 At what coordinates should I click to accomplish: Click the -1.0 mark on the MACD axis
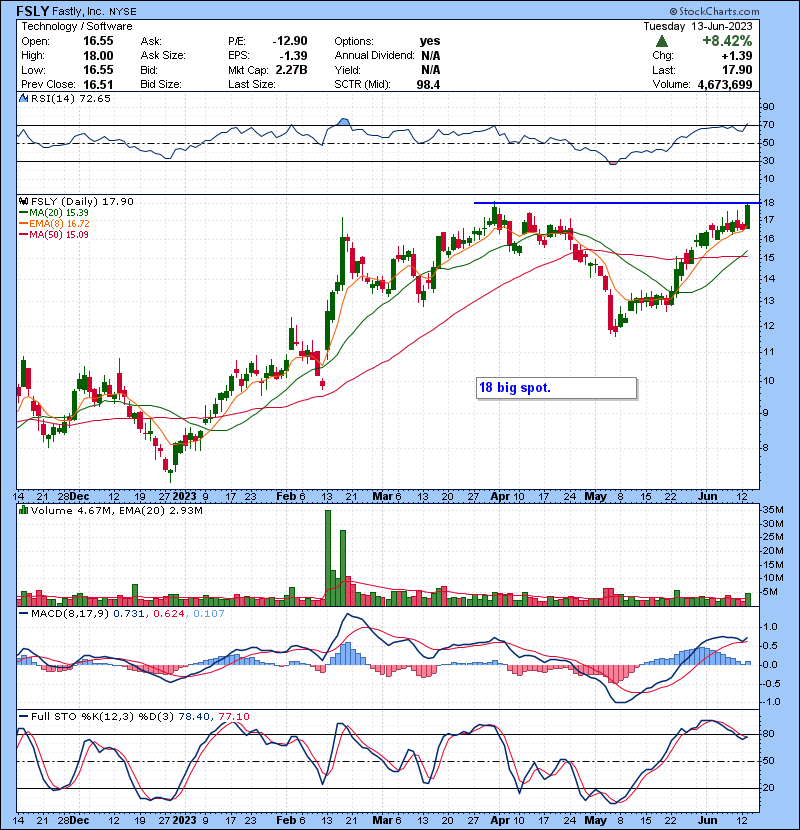click(770, 702)
